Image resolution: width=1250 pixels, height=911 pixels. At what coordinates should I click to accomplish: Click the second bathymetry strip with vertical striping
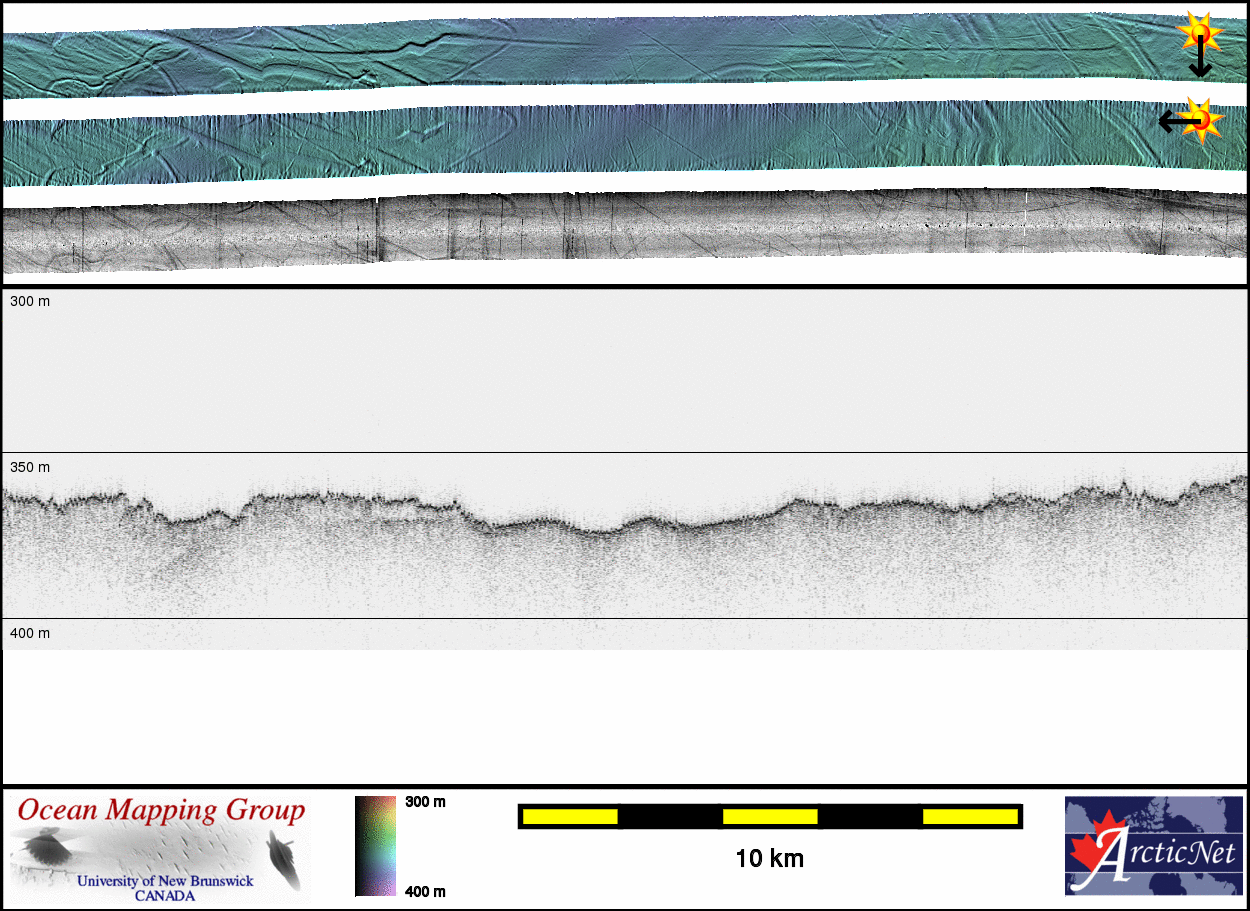click(x=600, y=140)
